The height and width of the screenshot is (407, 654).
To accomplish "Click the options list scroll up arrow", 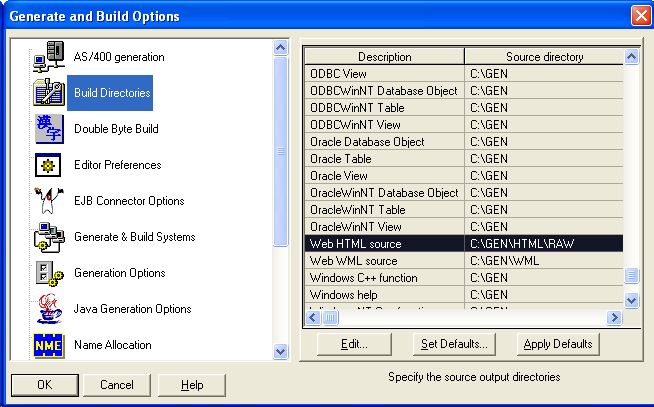I will pos(280,48).
